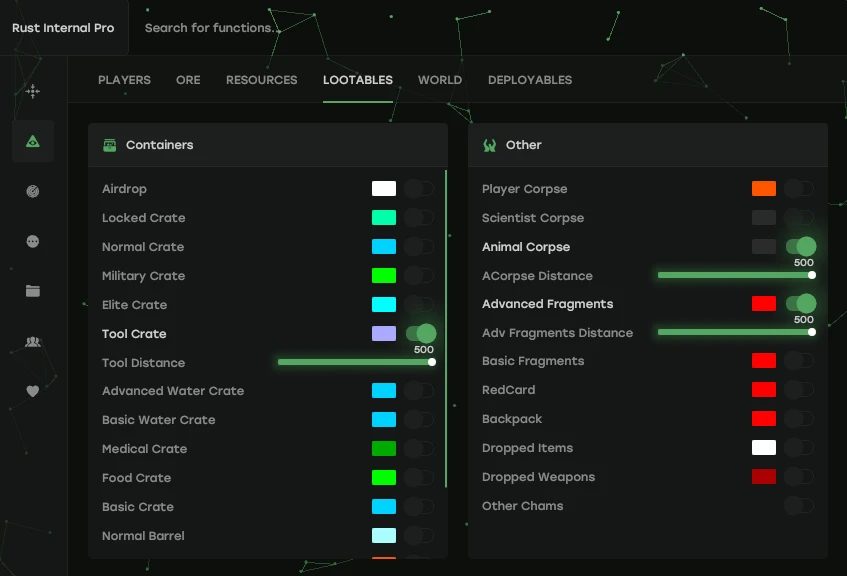
Task: Click the chat bubble dots sidebar icon
Action: [32, 241]
